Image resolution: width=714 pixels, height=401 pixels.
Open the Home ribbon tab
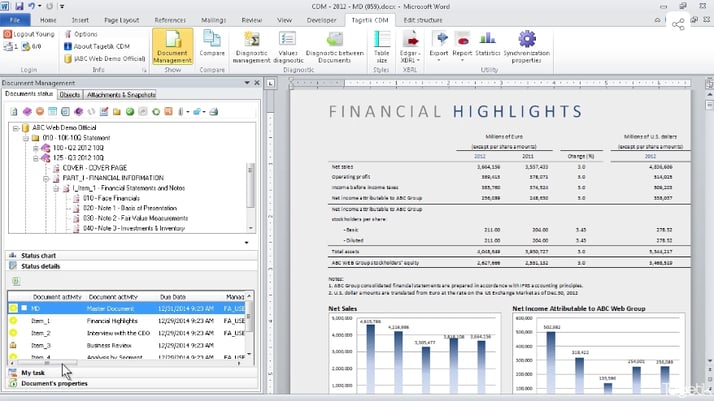tap(48, 20)
